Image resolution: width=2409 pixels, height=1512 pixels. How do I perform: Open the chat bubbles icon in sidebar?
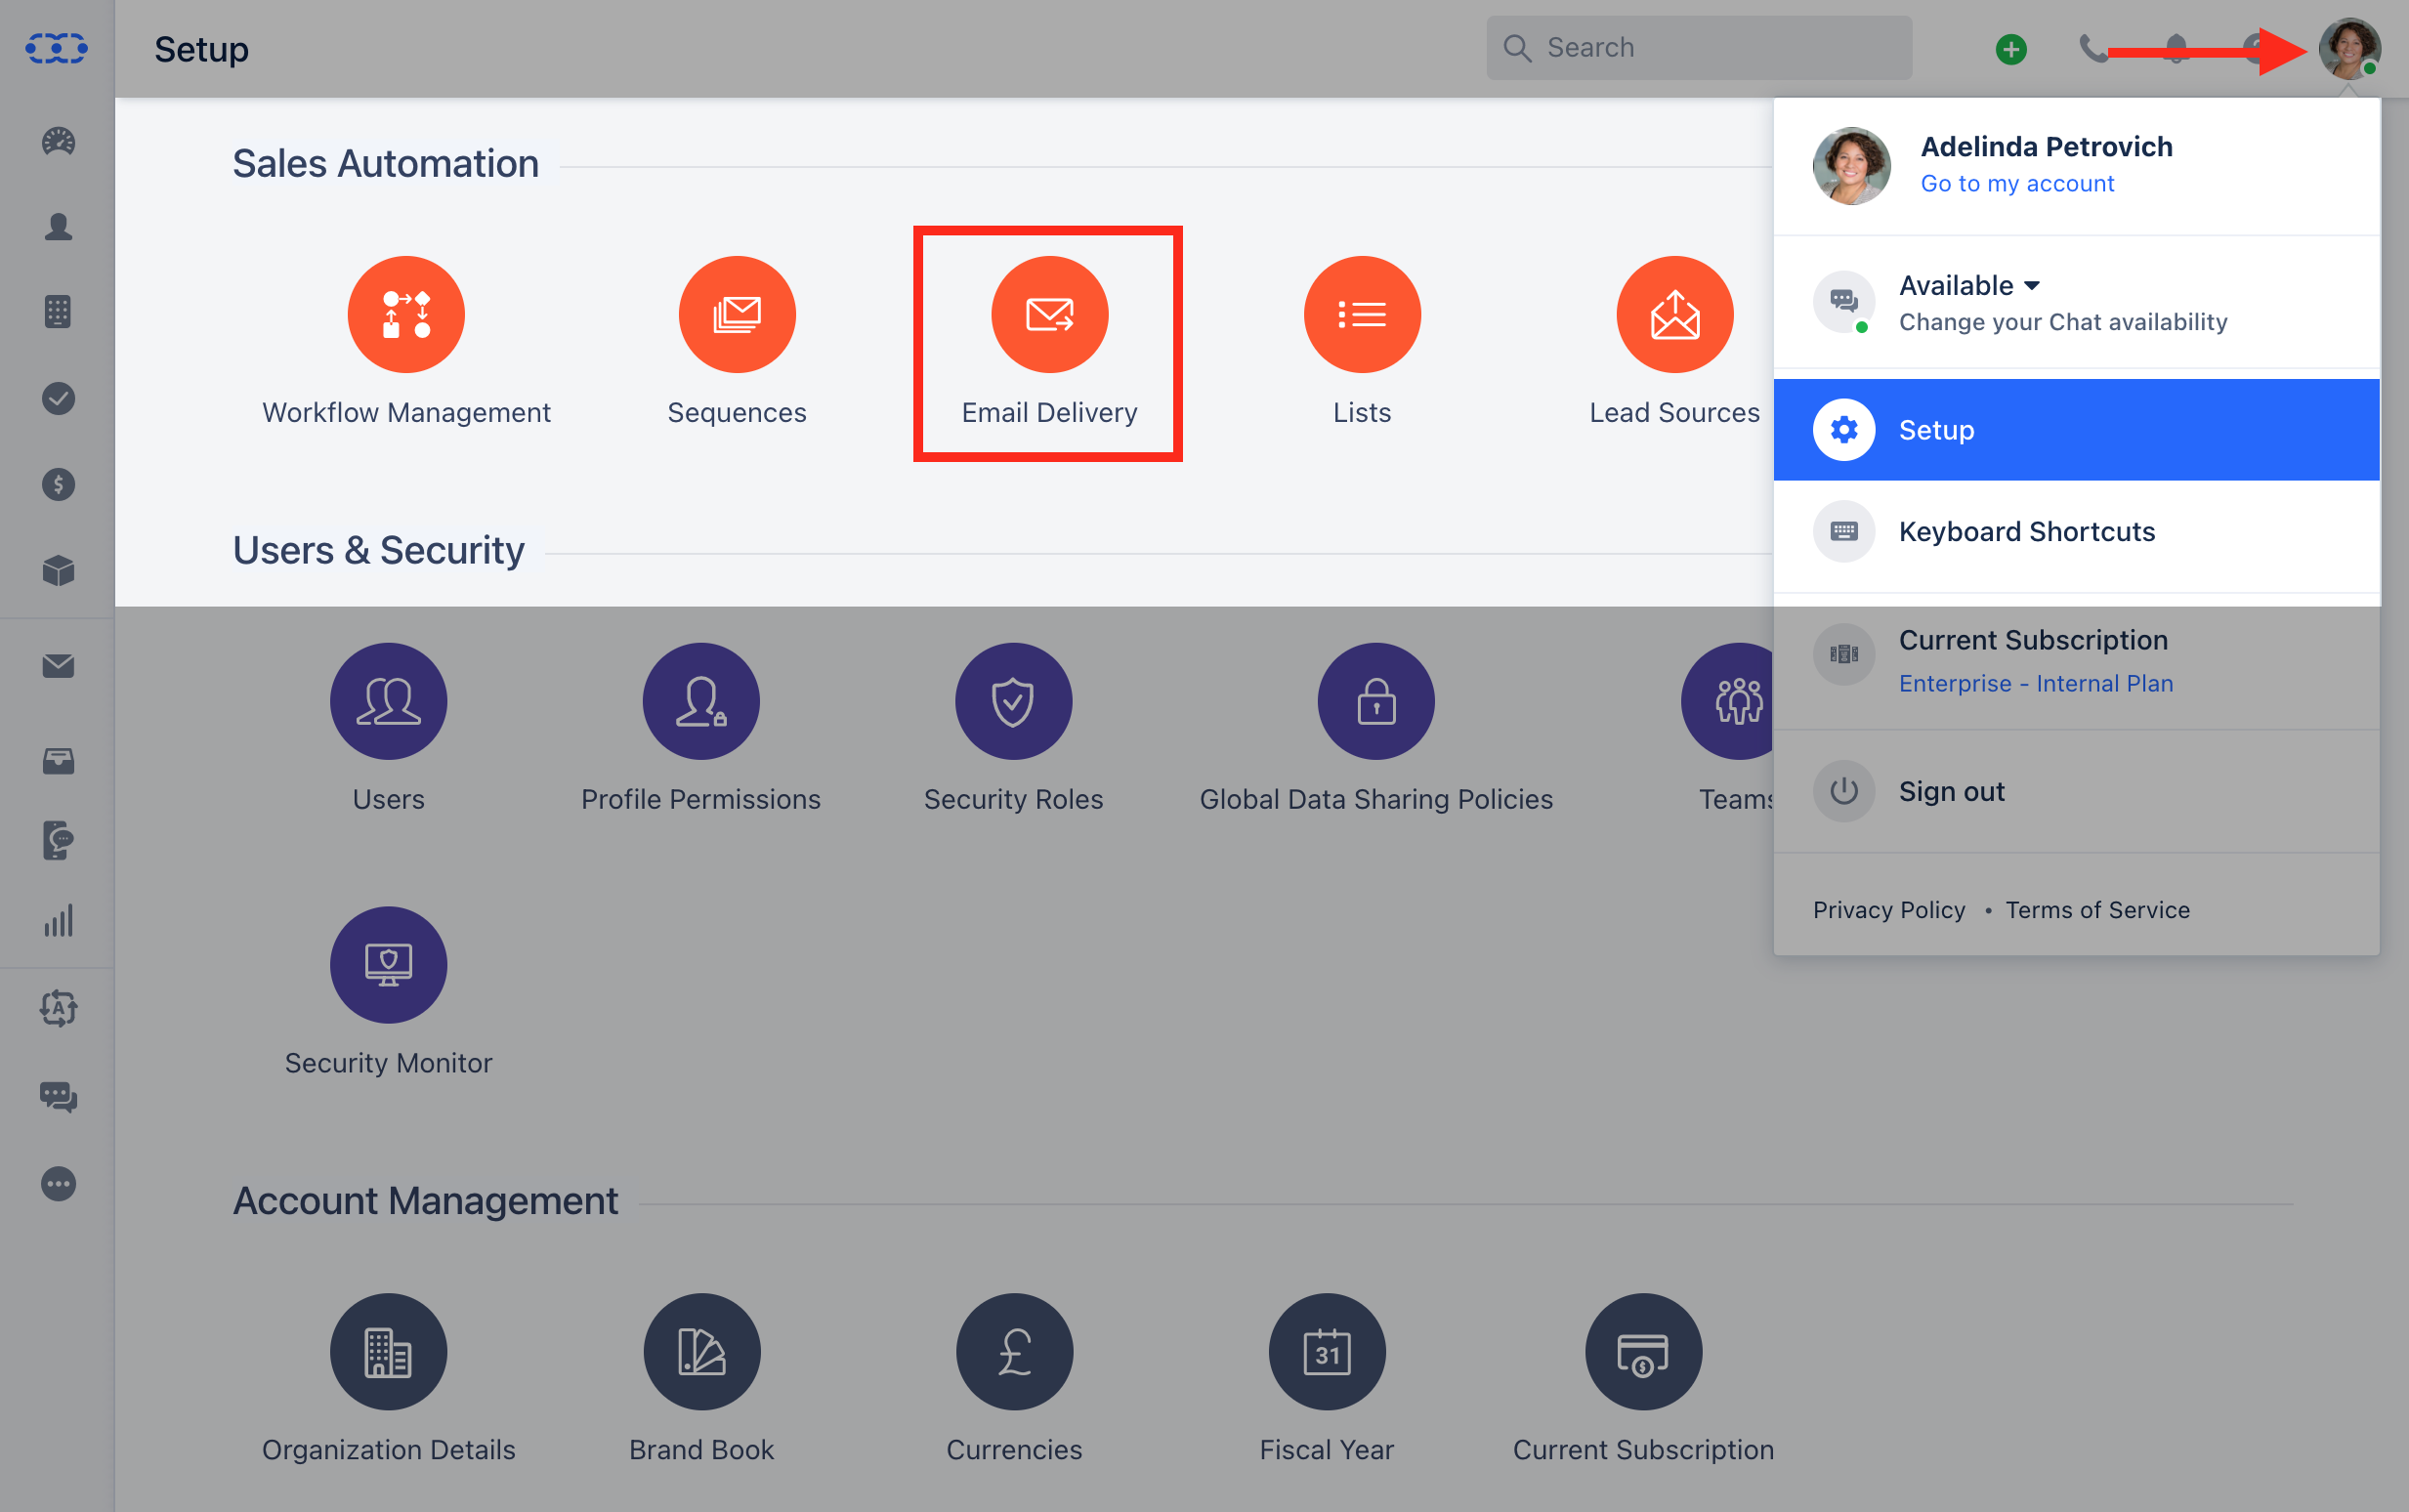tap(58, 1097)
